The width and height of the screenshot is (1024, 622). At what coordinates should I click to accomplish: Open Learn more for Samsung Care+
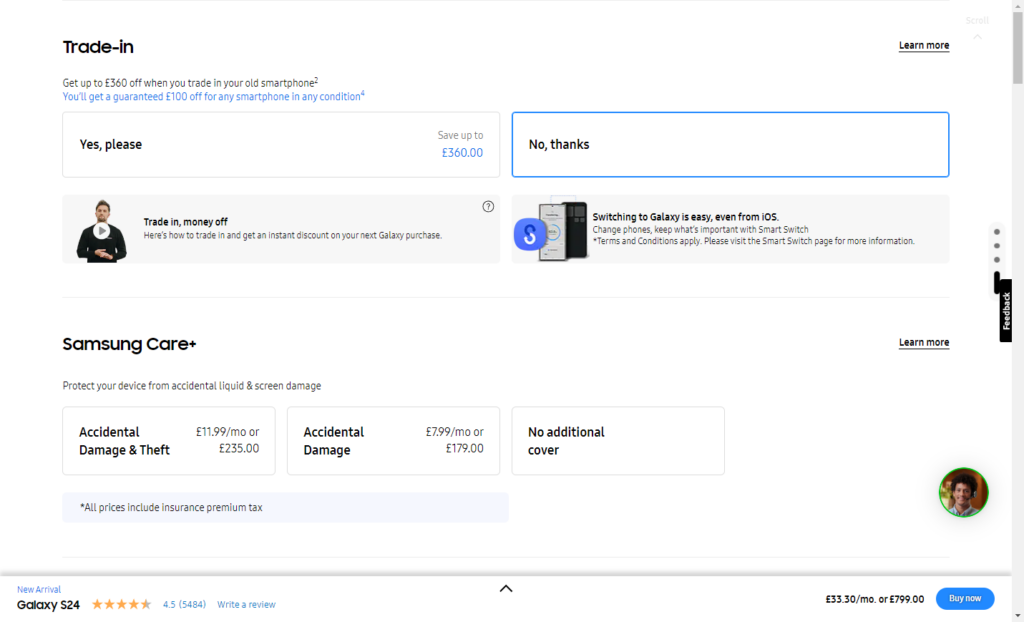[x=923, y=343]
